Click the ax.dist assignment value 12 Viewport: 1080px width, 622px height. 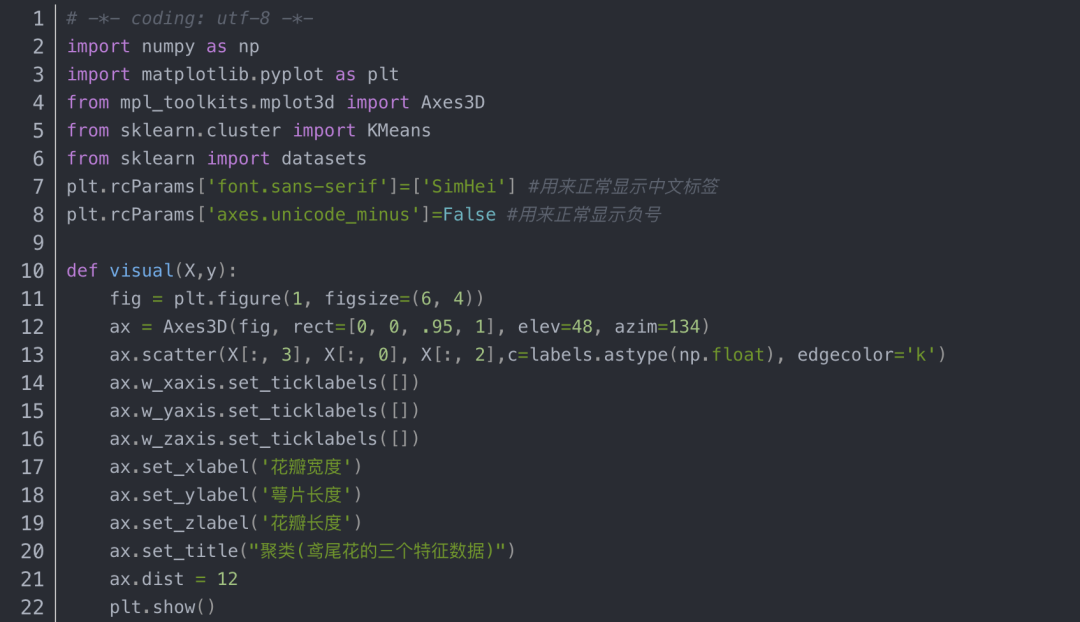pos(227,578)
